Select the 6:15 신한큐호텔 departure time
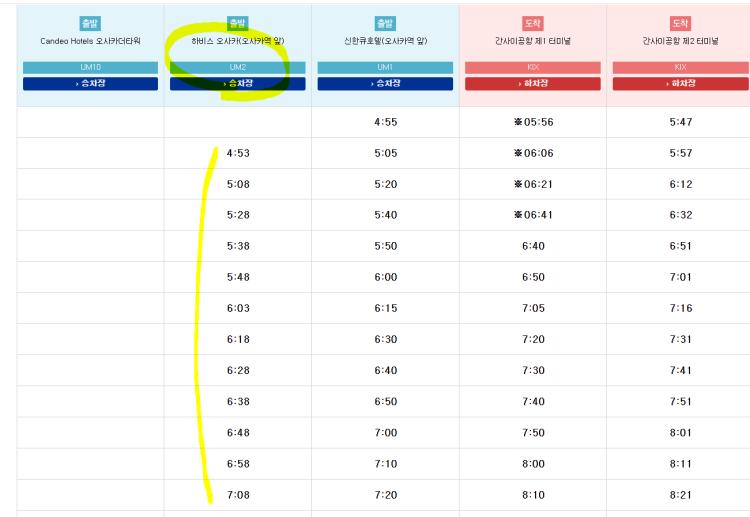 click(x=385, y=308)
